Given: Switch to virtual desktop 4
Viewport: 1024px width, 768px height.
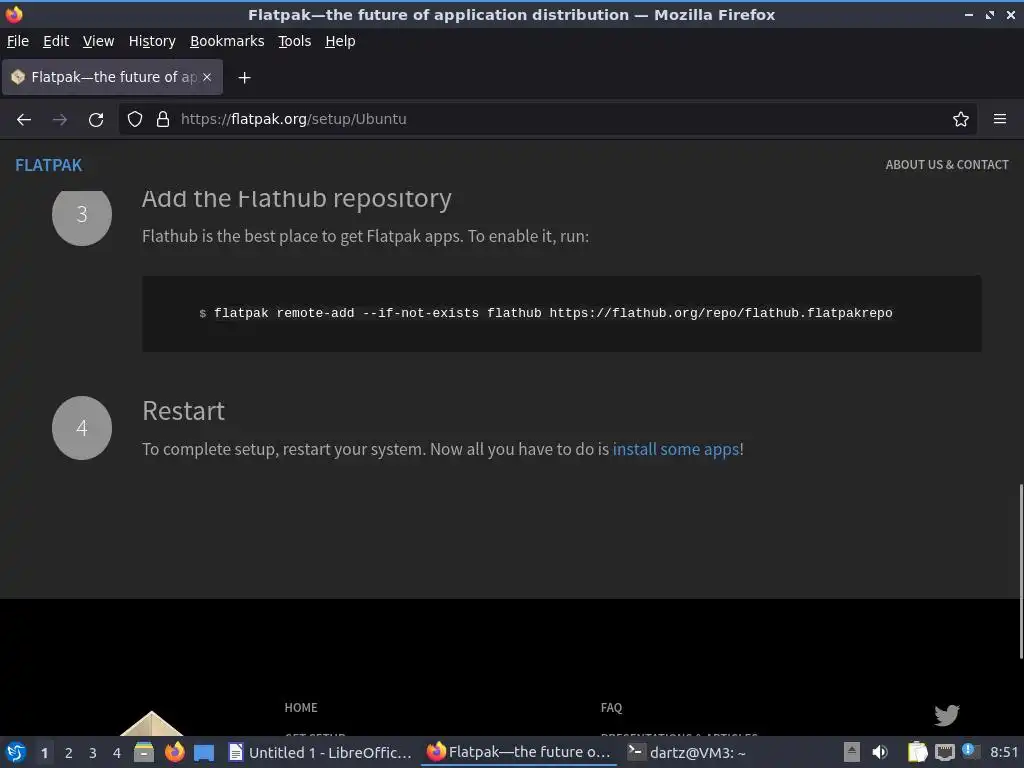Looking at the screenshot, I should click(x=117, y=753).
